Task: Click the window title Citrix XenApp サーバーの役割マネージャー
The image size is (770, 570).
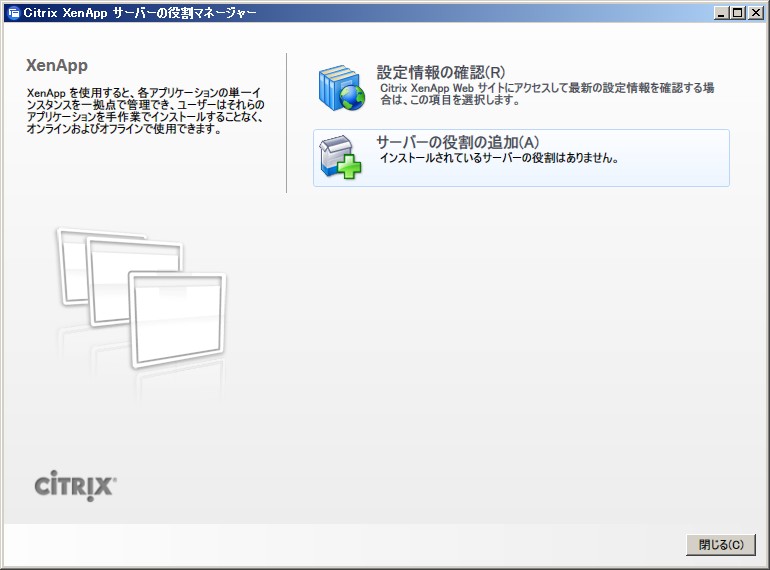Action: (x=138, y=13)
